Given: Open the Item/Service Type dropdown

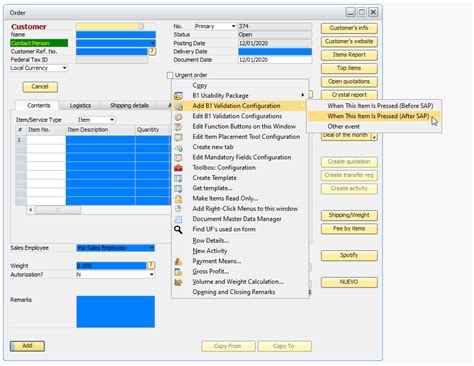Looking at the screenshot, I should [x=112, y=120].
